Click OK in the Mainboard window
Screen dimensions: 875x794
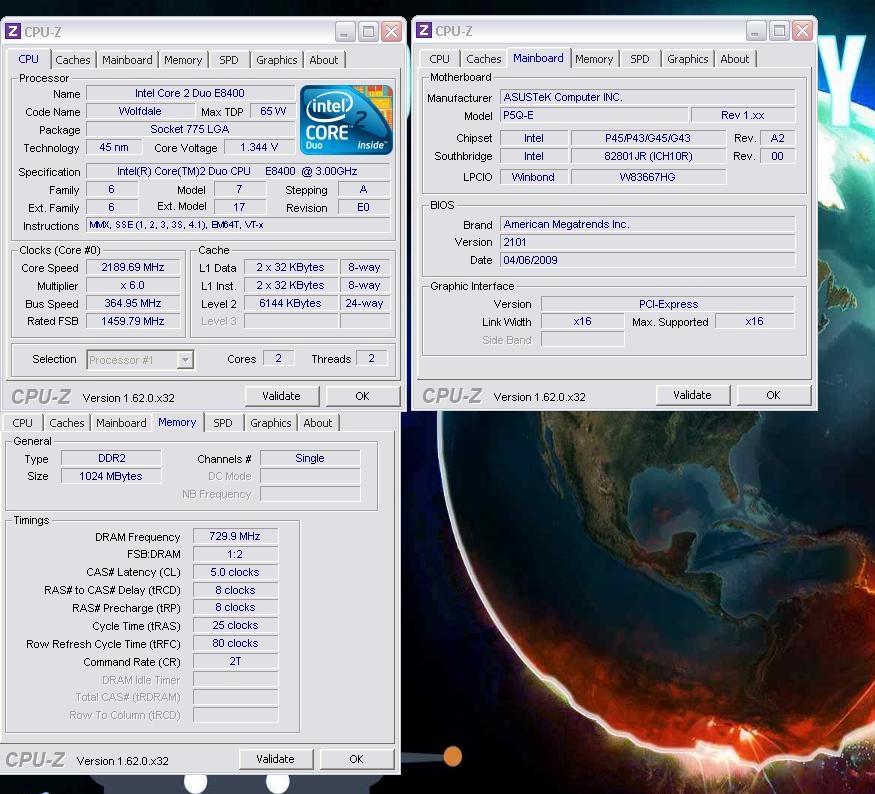coord(773,395)
